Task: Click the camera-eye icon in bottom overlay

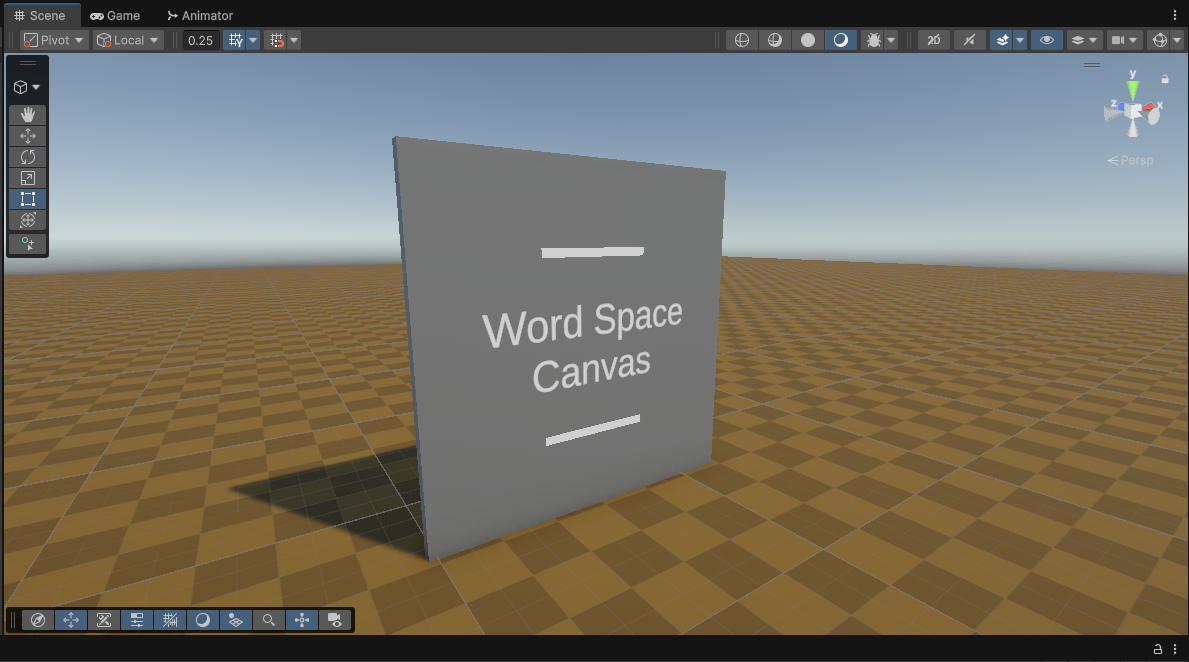Action: click(334, 620)
